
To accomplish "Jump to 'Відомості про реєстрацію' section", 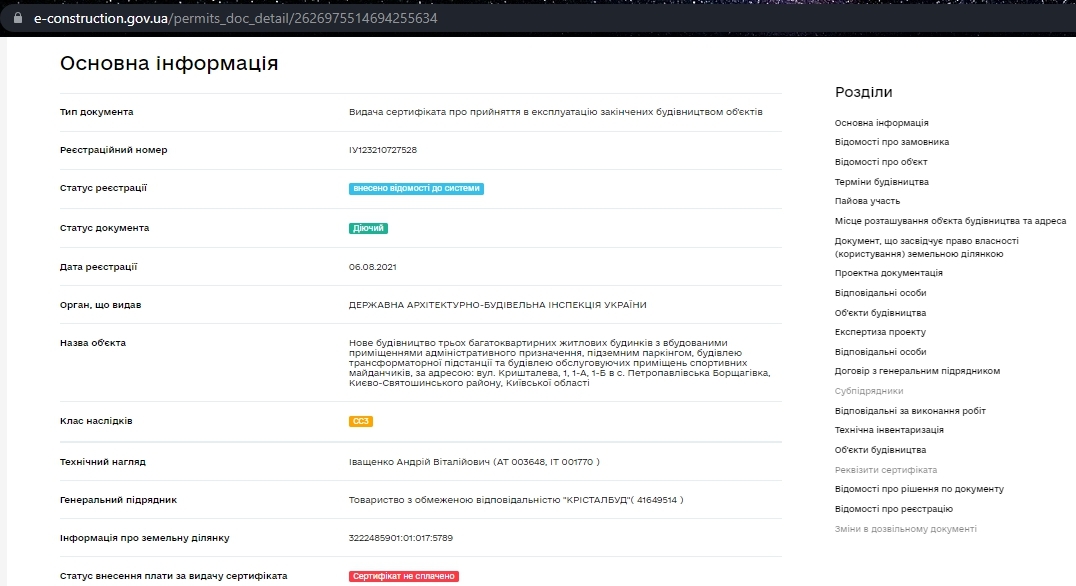I will coord(893,509).
